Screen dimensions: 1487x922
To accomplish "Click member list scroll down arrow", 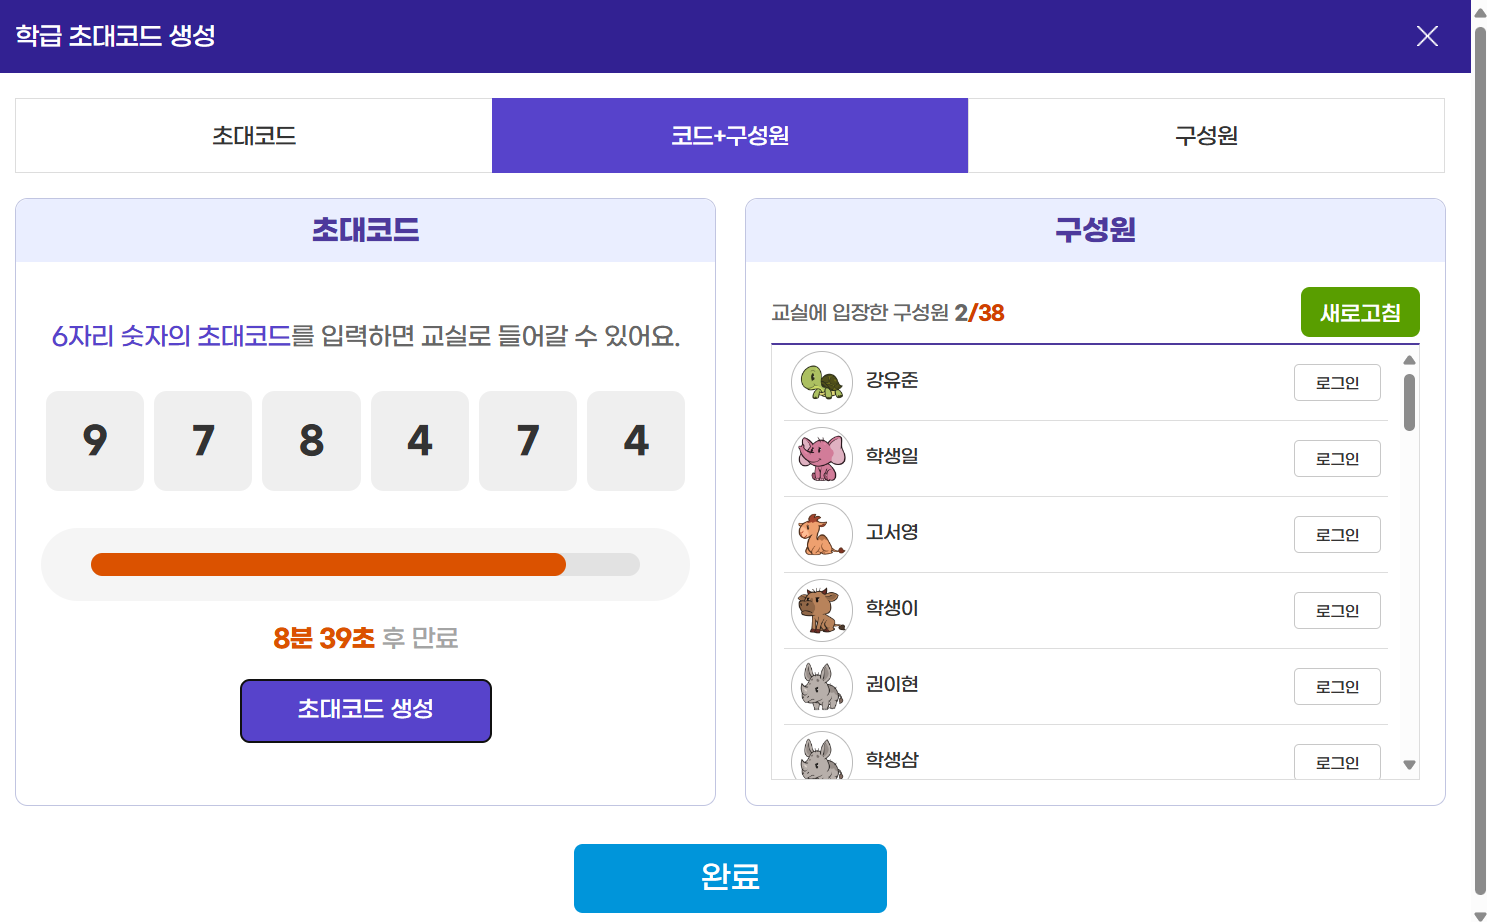I will click(x=1409, y=765).
